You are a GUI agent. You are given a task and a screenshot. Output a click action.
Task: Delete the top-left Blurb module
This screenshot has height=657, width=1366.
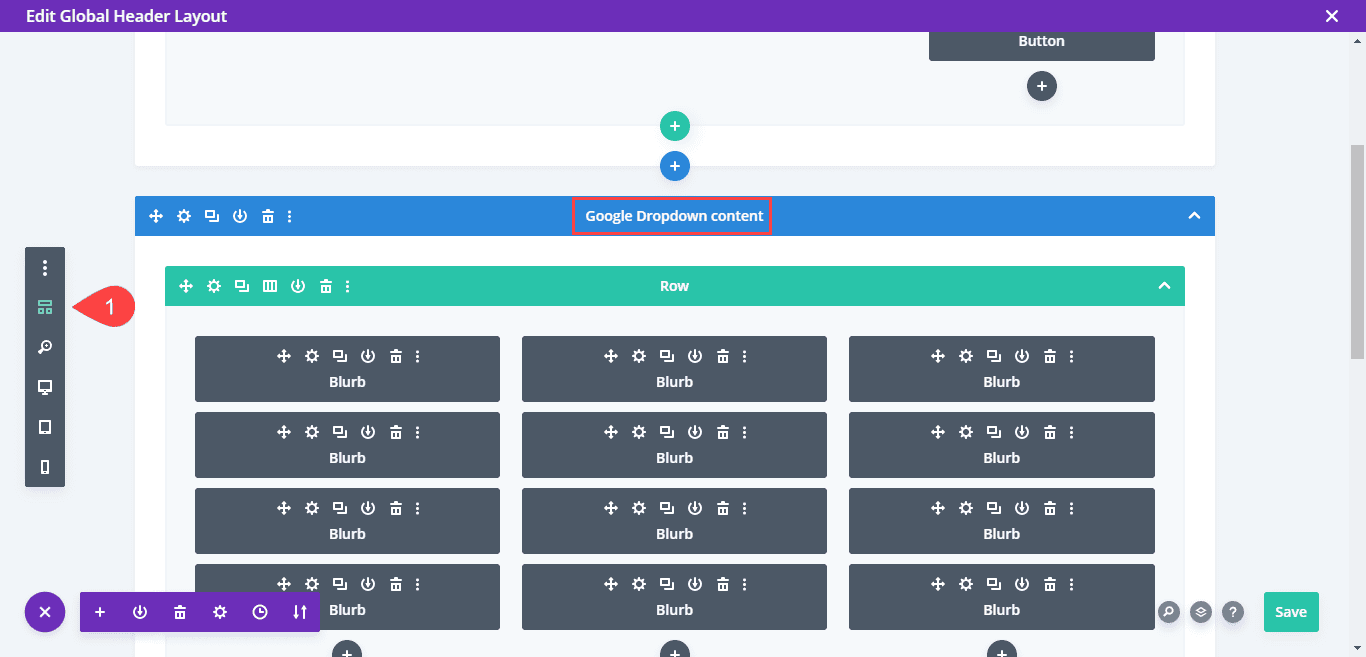pyautogui.click(x=396, y=356)
